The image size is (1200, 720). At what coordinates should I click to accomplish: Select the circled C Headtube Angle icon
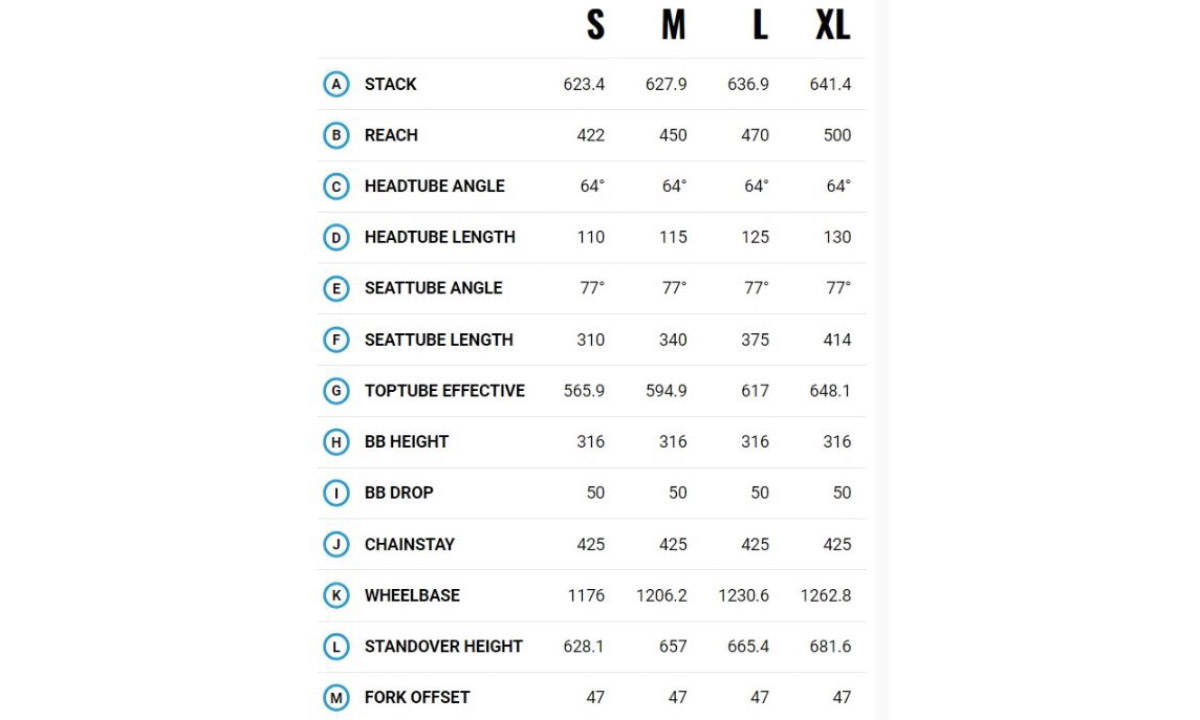point(336,186)
